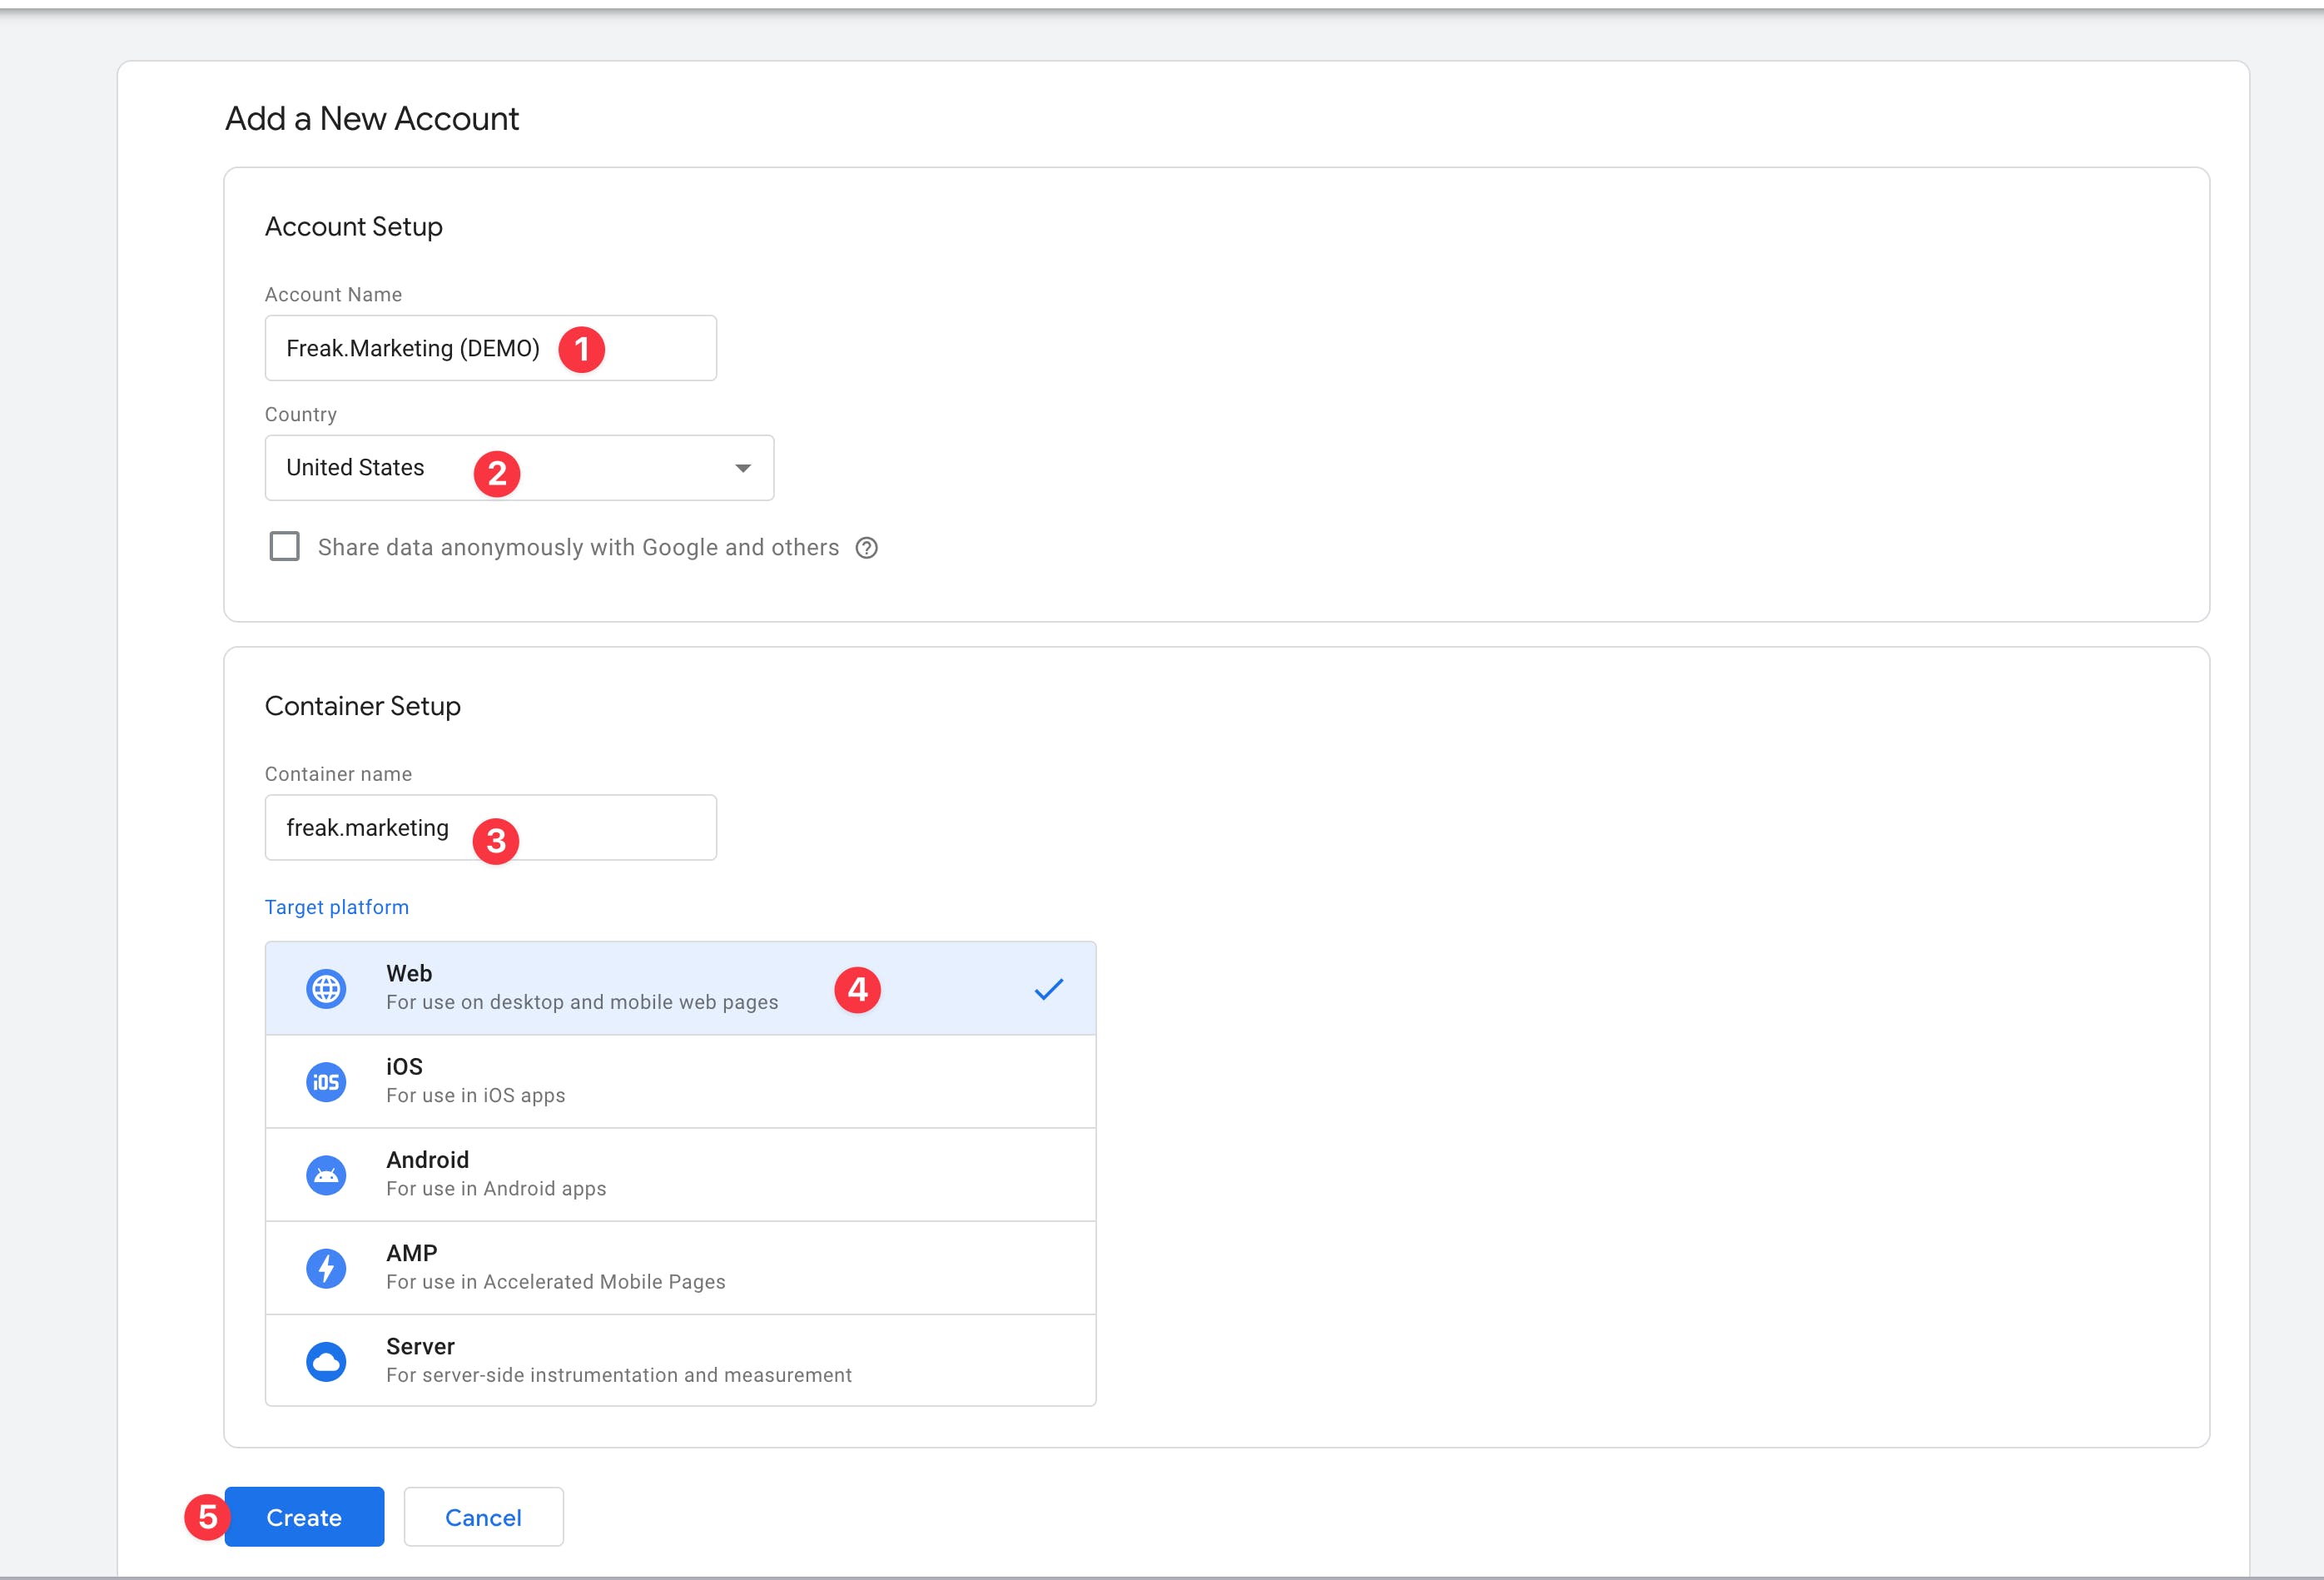Click the Cancel button

coord(483,1517)
